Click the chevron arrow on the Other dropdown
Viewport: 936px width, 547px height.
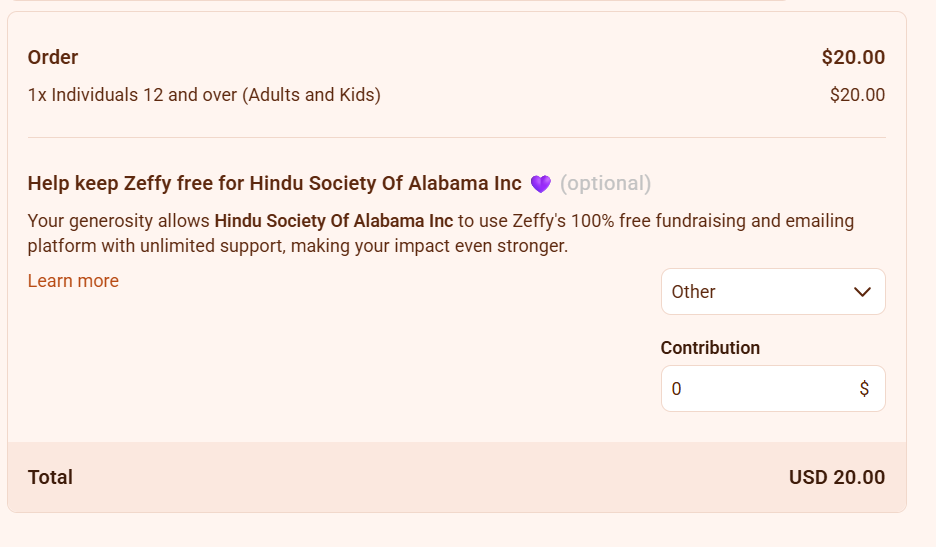coord(862,292)
